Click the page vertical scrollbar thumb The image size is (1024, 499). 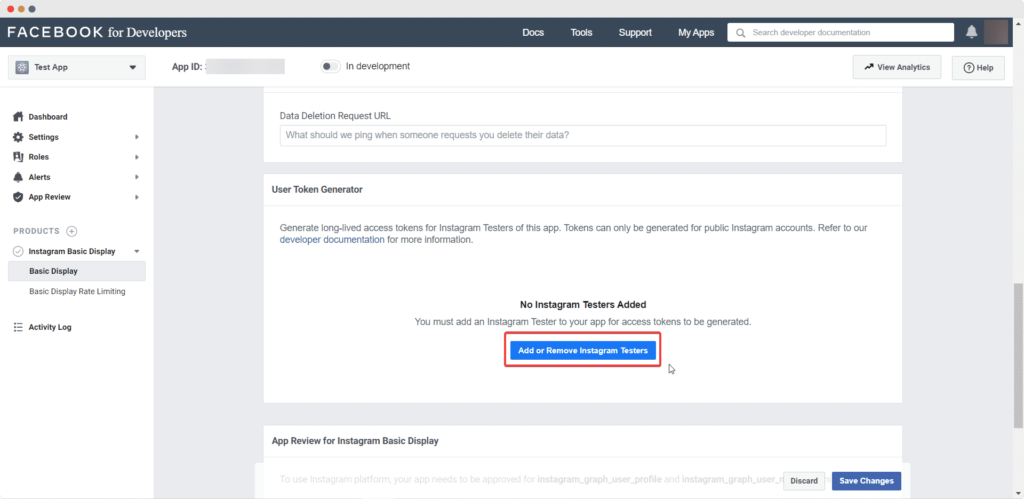[x=1019, y=355]
